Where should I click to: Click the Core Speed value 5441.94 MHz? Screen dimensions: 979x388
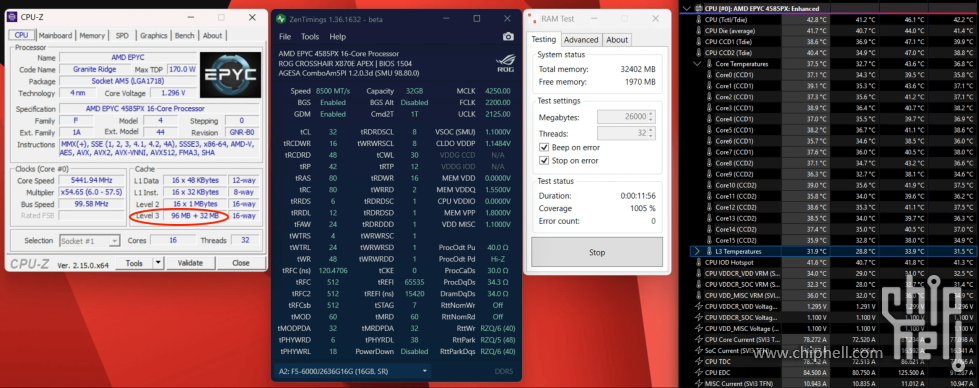tap(91, 181)
